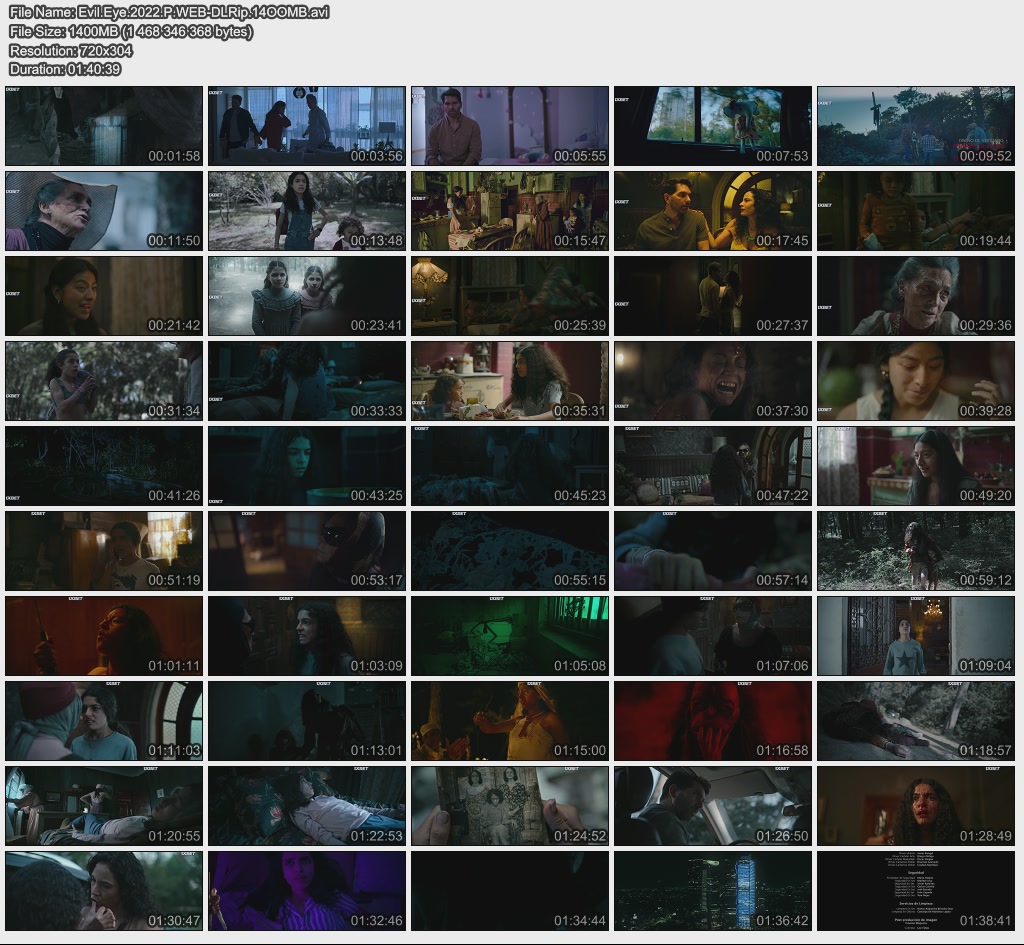Open the old photograph frame at 01:24:52
The image size is (1024, 945).
tap(509, 806)
